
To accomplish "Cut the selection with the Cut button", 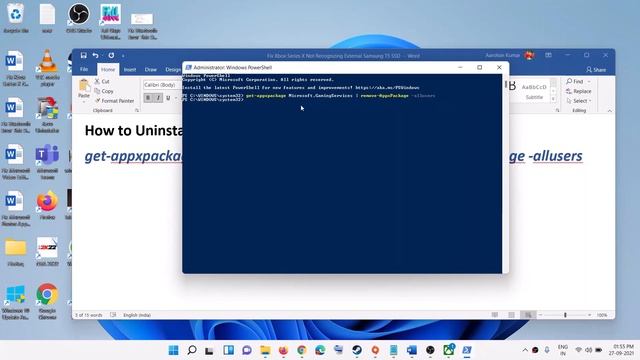I will 102,81.
